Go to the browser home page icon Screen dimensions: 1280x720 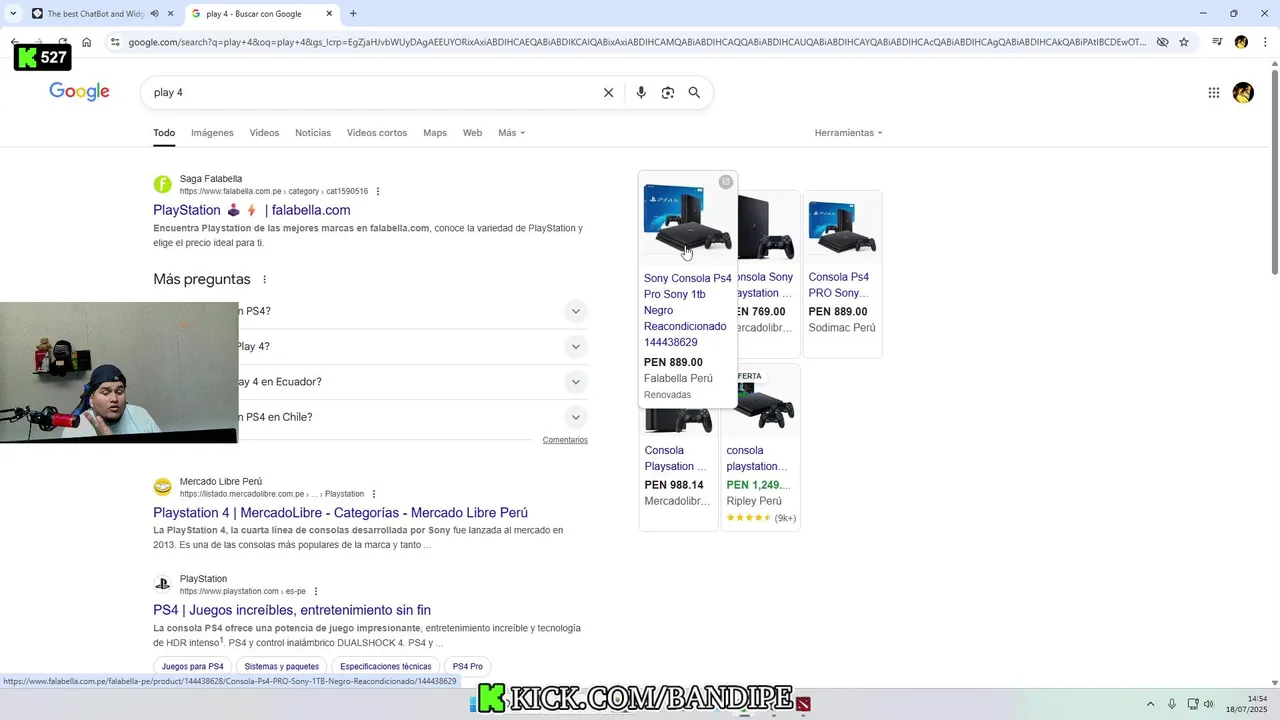(x=87, y=42)
